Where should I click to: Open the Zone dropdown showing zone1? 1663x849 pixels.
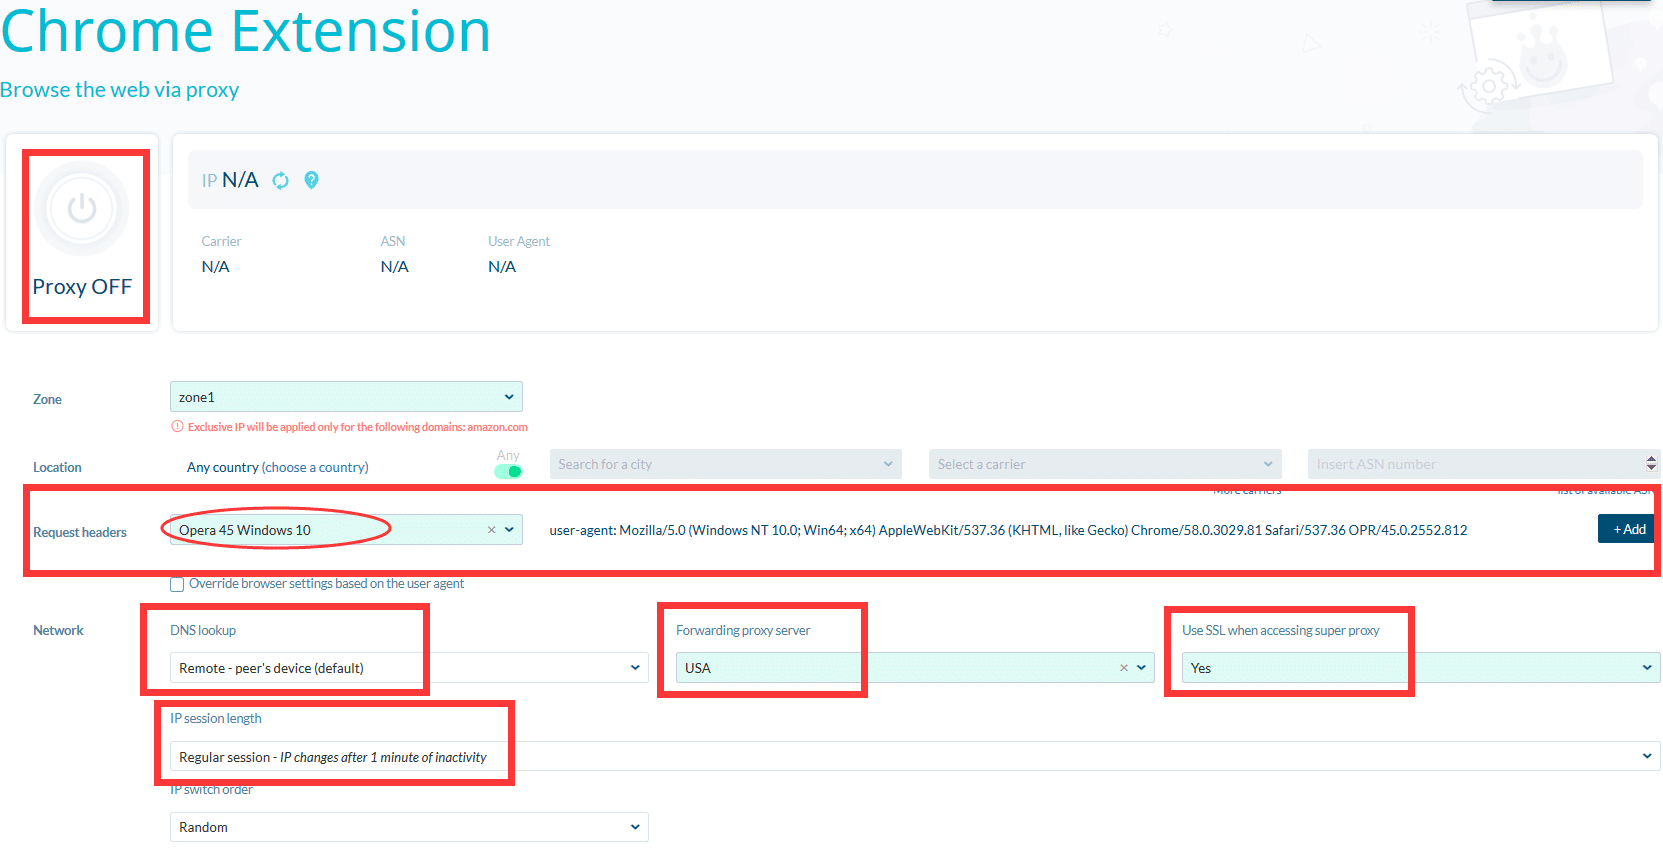pos(346,397)
